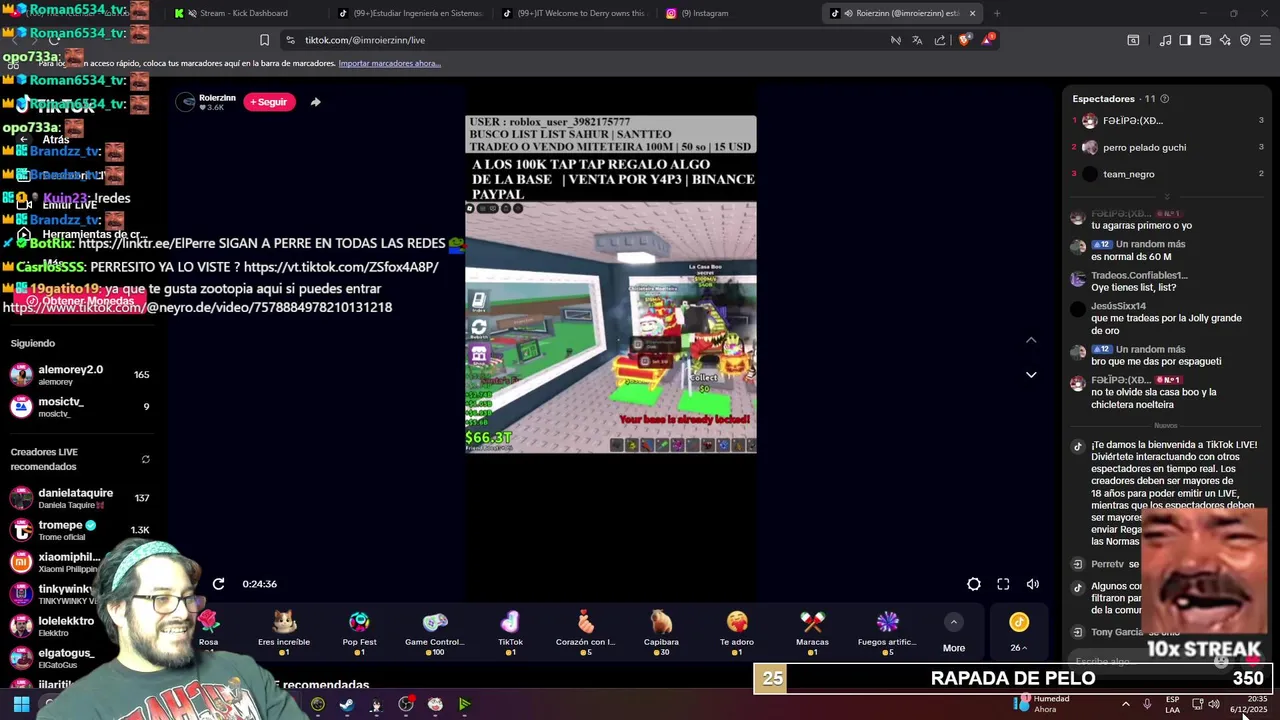Open Roierzinn profile avatar

[x=186, y=102]
